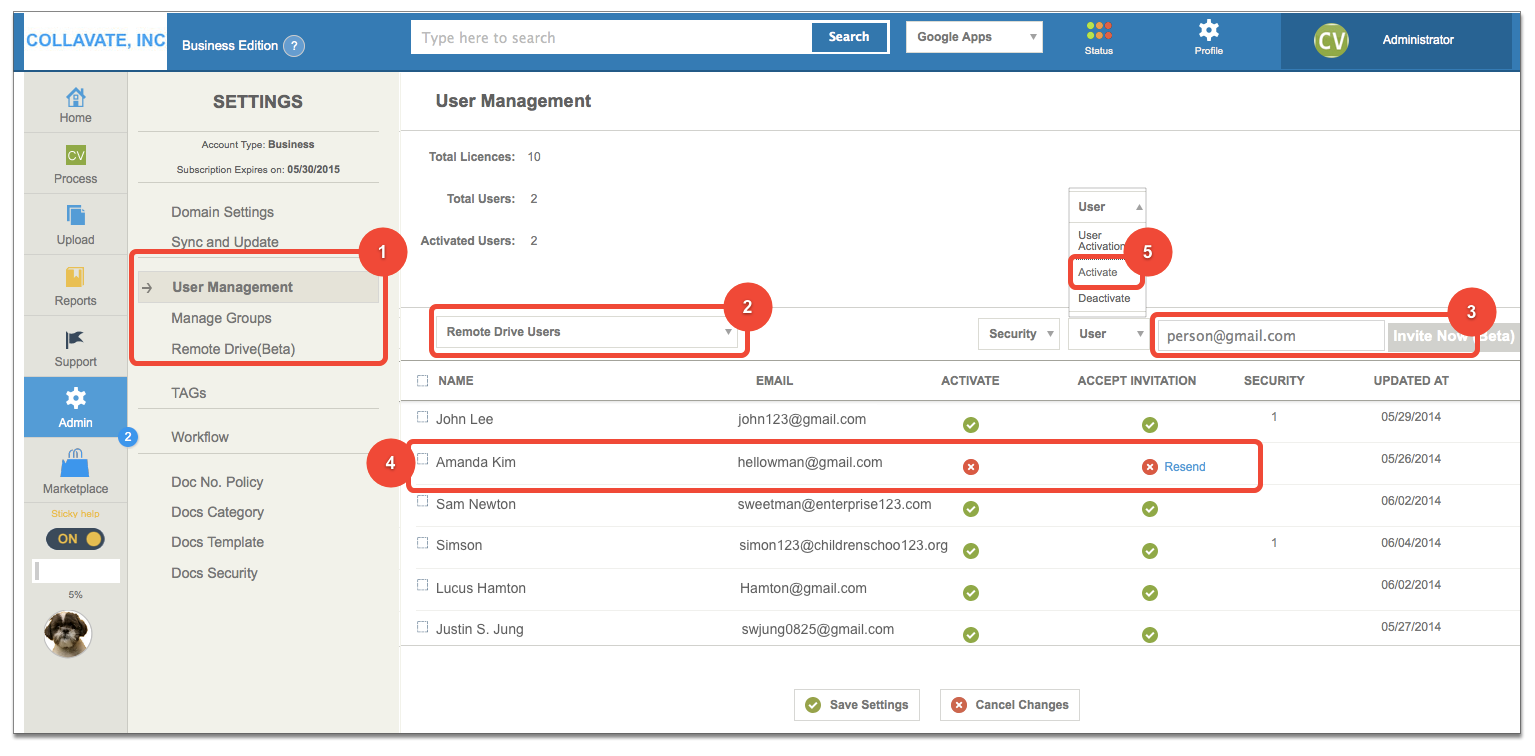Screen dimensions: 1535x756
Task: Open the Security dropdown
Action: [x=1018, y=334]
